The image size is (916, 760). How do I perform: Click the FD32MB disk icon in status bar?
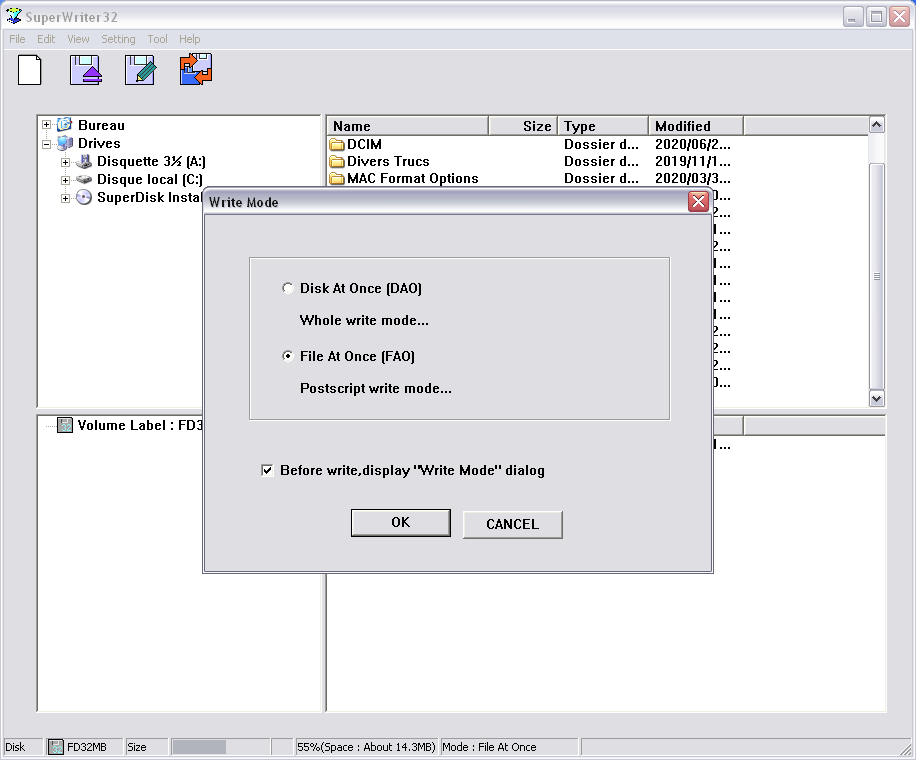pyautogui.click(x=57, y=747)
